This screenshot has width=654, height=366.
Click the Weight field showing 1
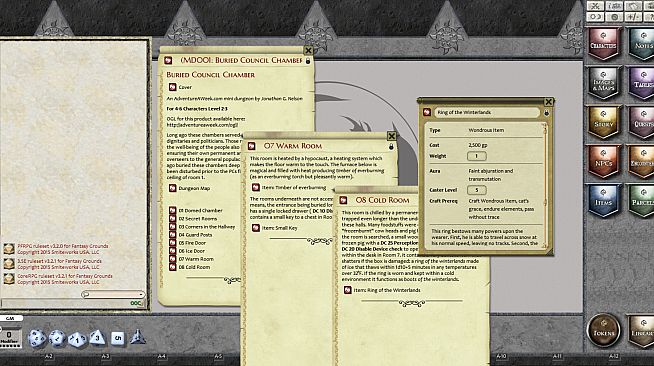[x=476, y=156]
